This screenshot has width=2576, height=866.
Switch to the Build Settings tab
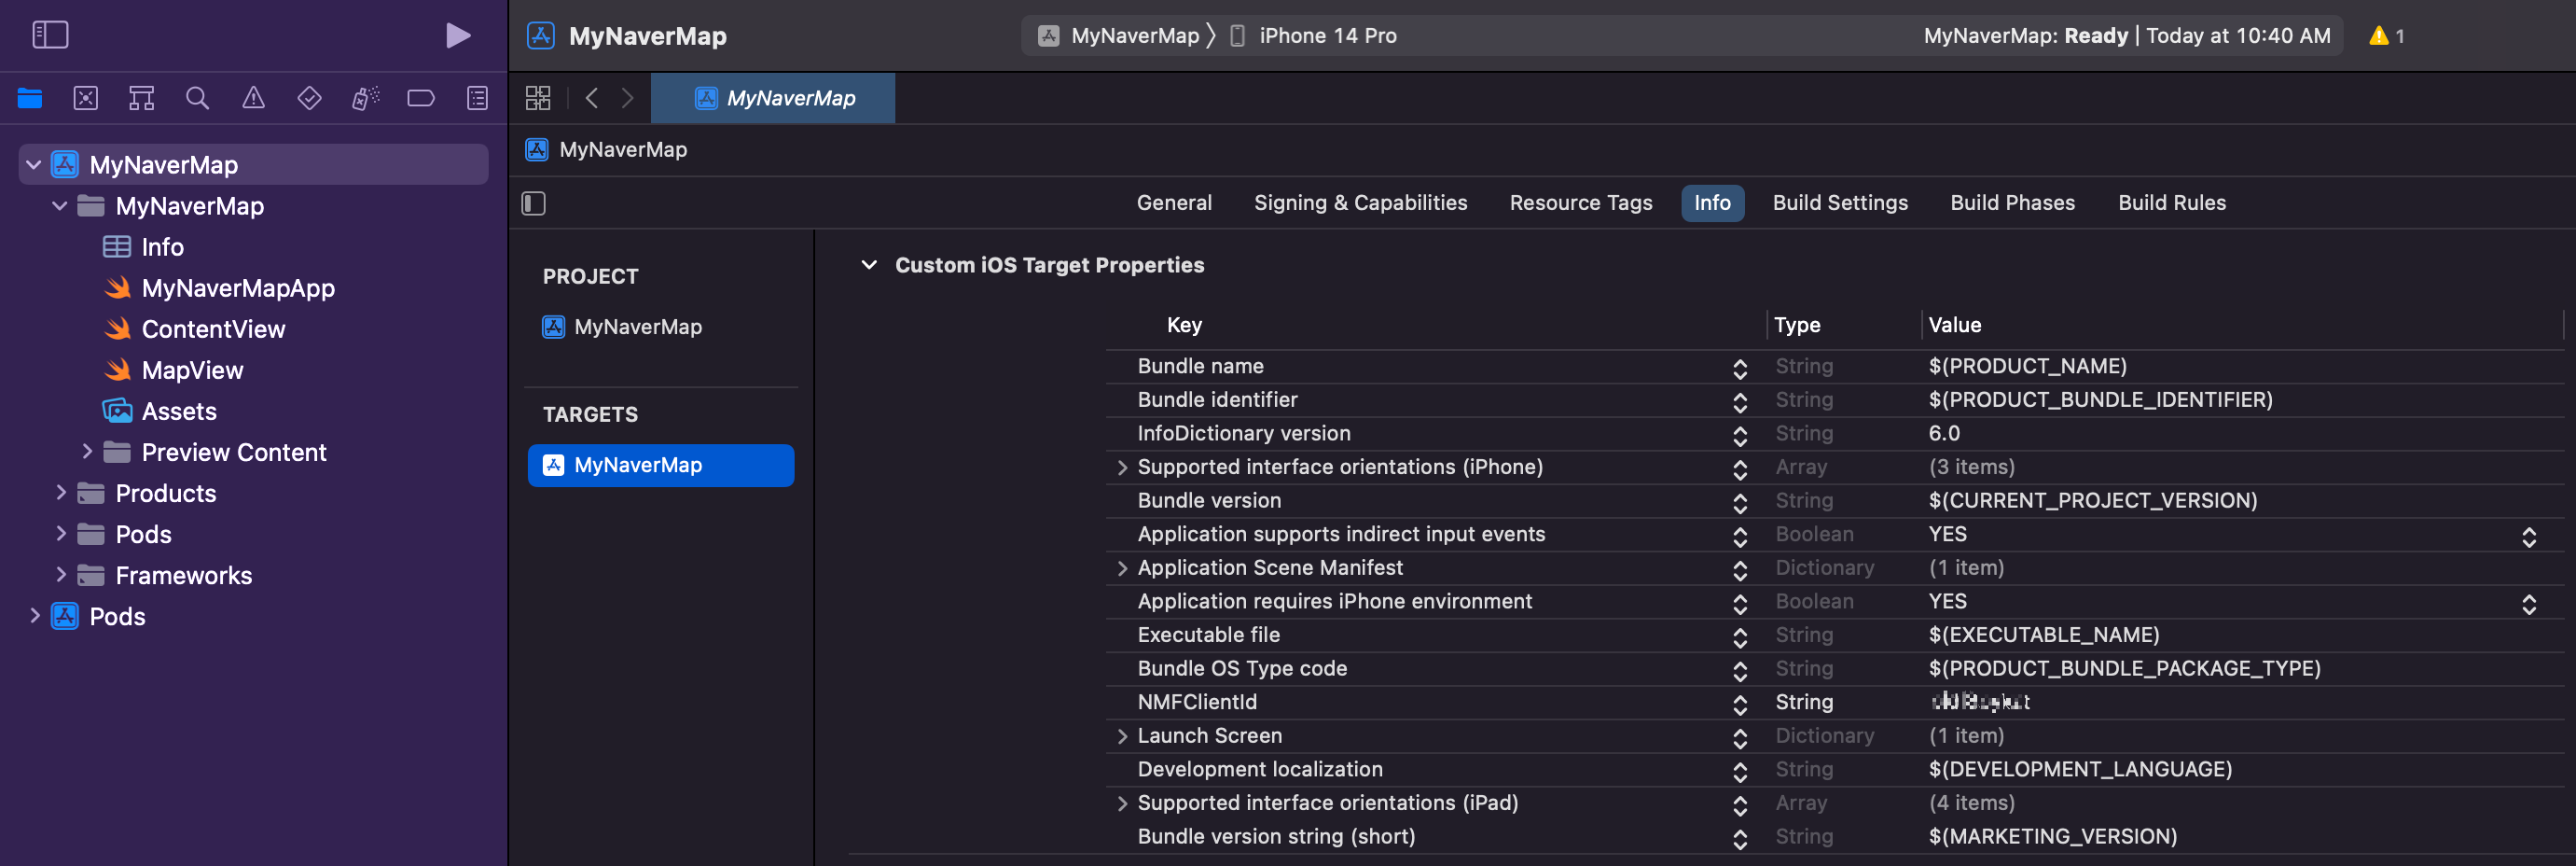point(1839,203)
